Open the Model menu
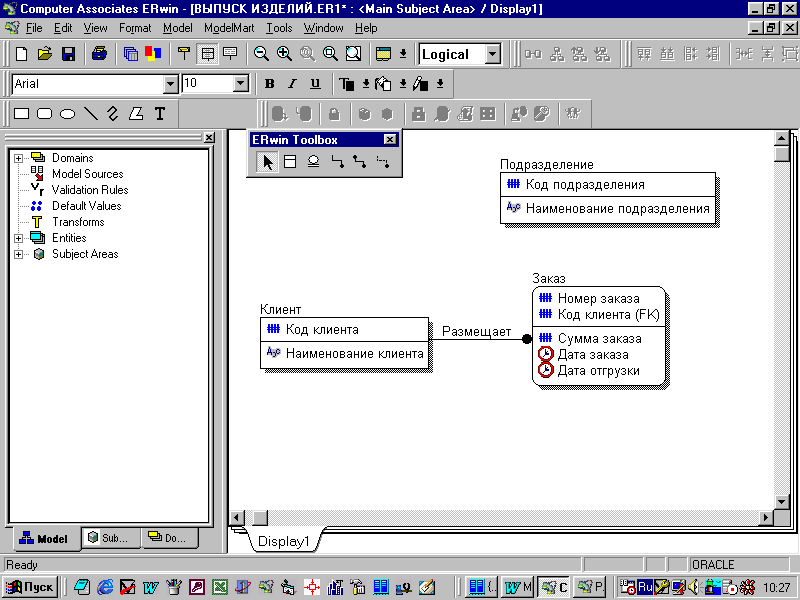The width and height of the screenshot is (800, 600). (x=178, y=28)
